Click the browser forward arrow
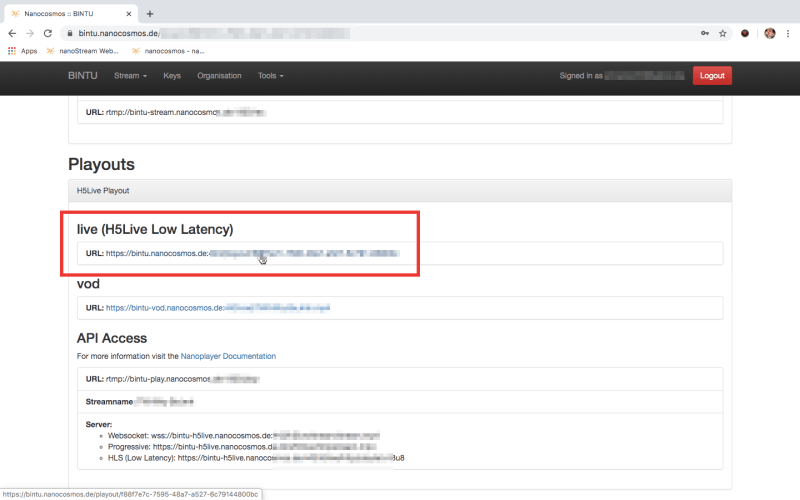The width and height of the screenshot is (800, 500). pos(30,33)
